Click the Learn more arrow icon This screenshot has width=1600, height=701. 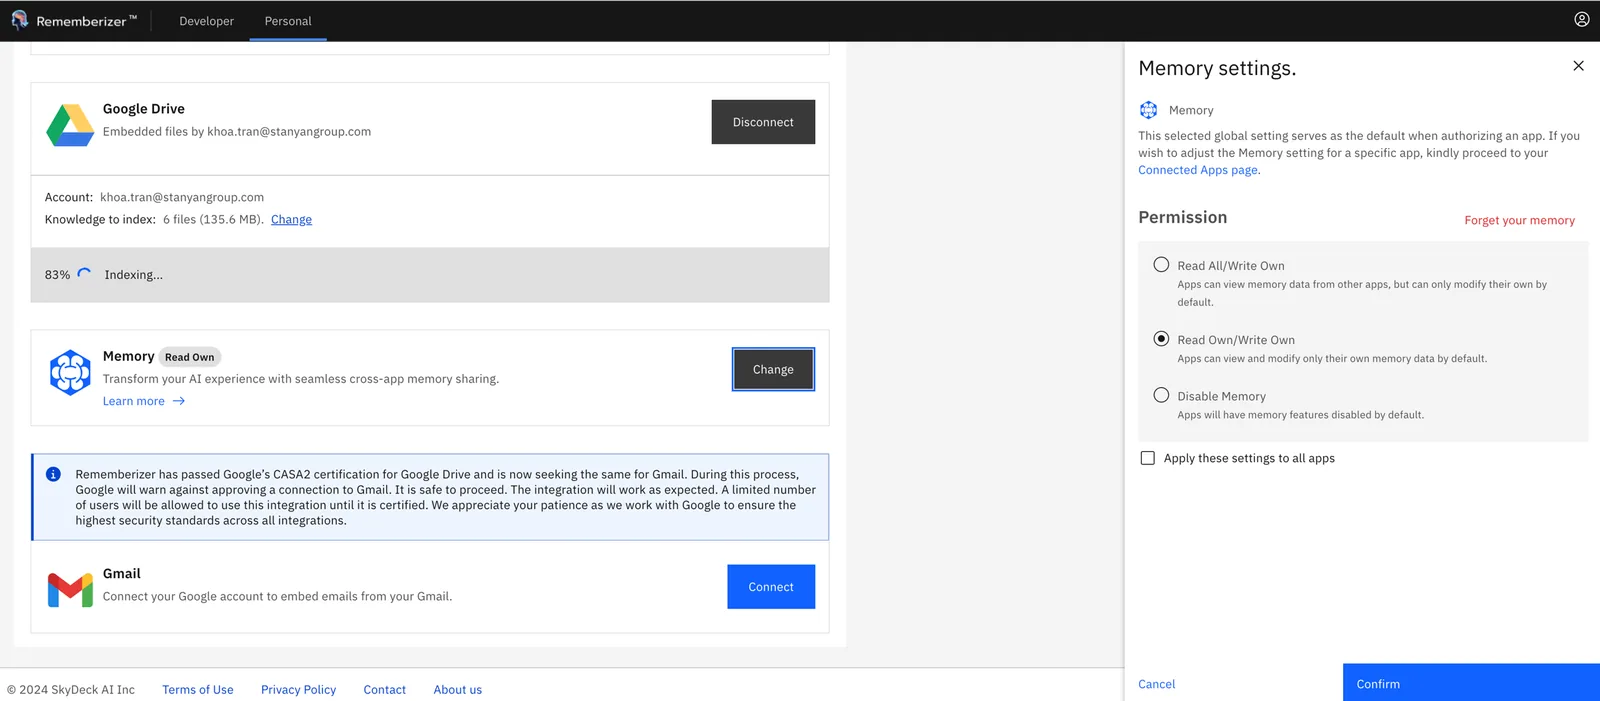click(x=179, y=401)
